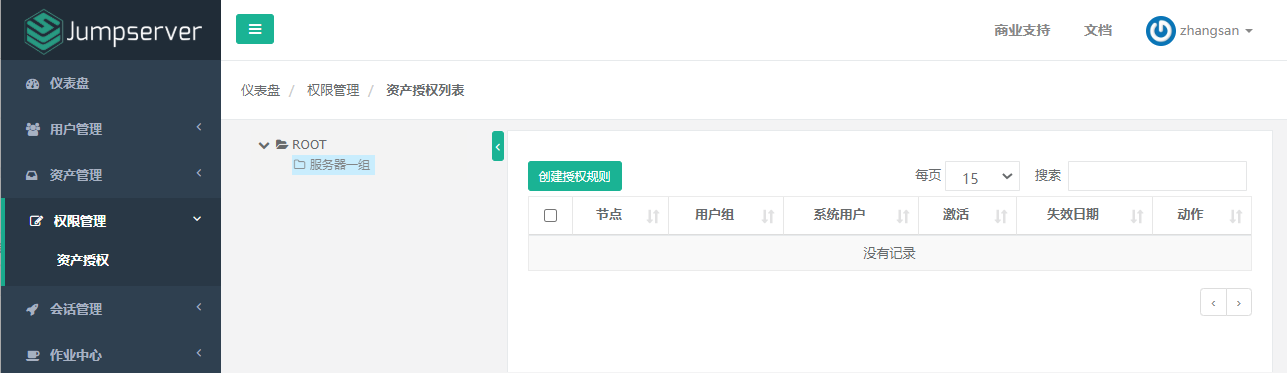Sort by 激活 column sort arrows
1287x373 pixels.
[x=1000, y=216]
